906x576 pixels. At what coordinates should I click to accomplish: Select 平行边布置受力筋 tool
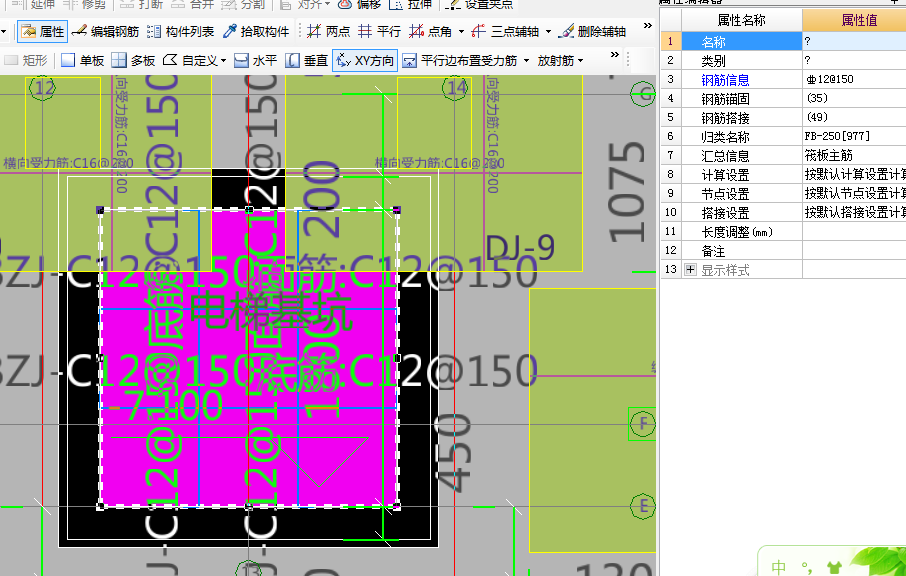click(x=460, y=61)
